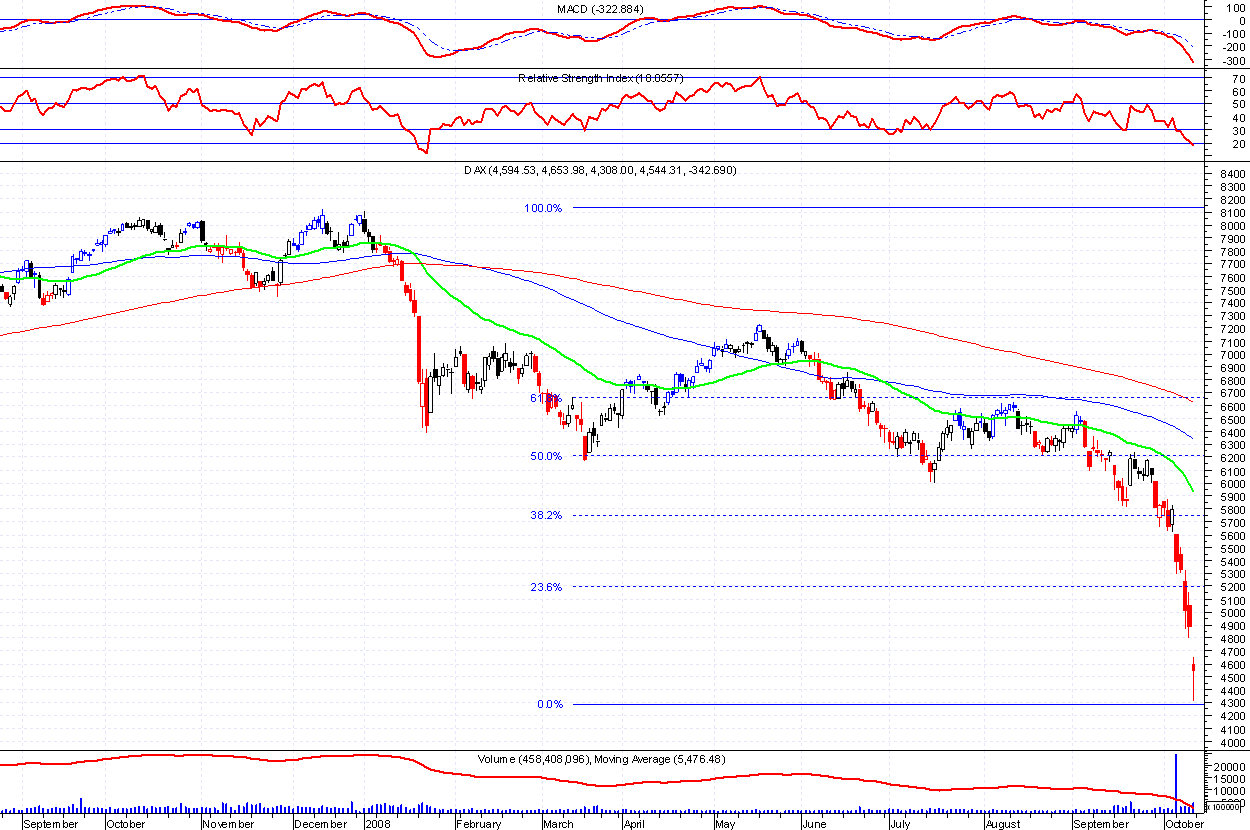
Task: Click the December label on the time axis
Action: (x=319, y=824)
